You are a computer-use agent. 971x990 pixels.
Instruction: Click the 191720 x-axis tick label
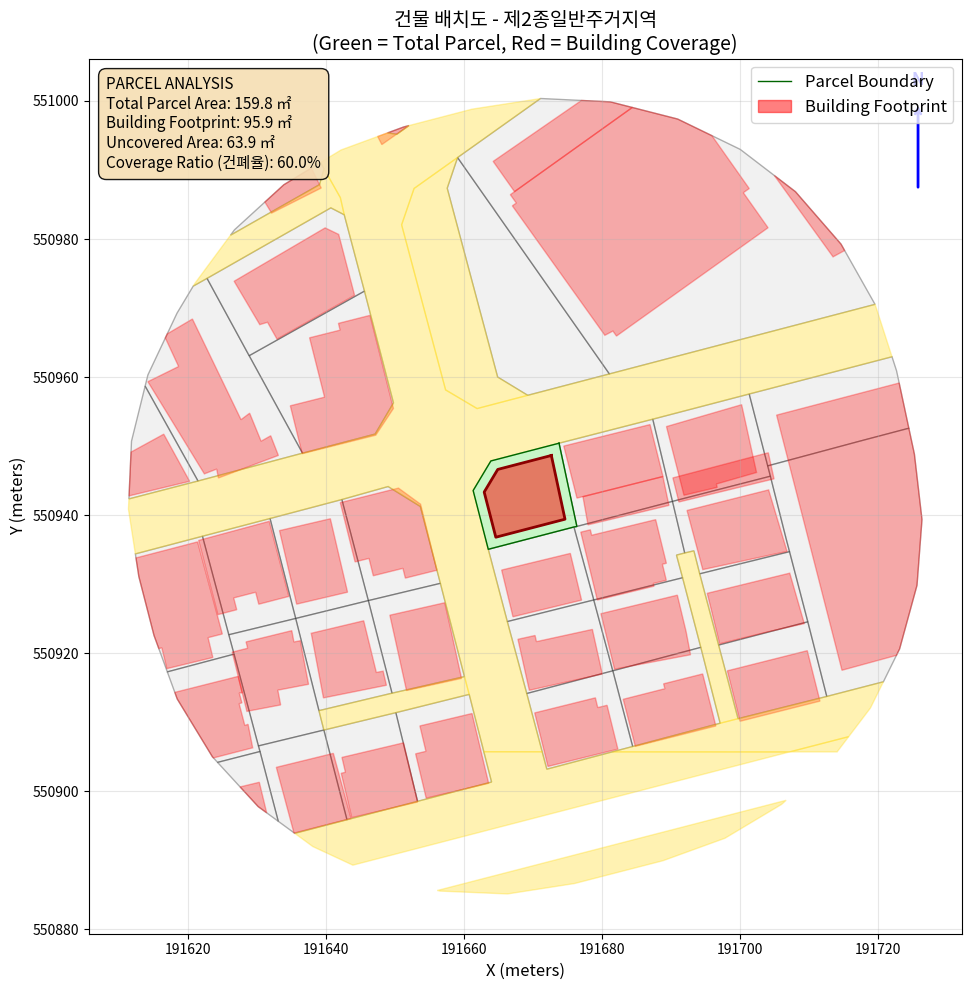click(878, 946)
